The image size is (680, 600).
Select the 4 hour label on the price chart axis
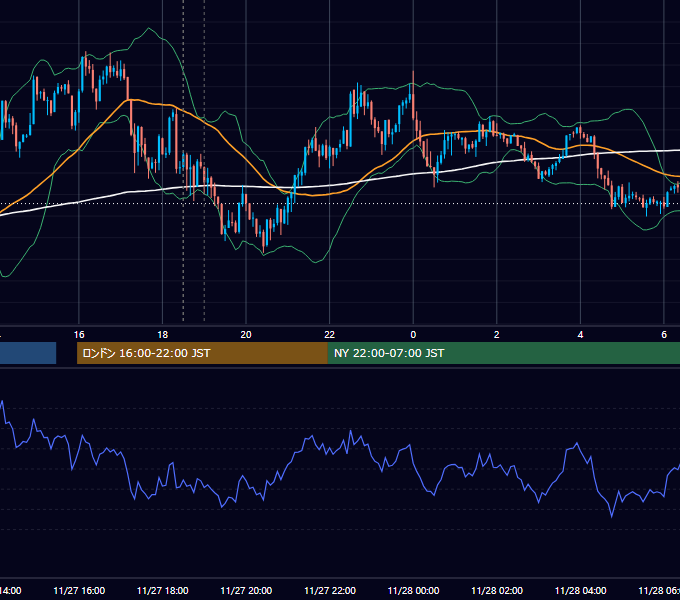pos(580,335)
